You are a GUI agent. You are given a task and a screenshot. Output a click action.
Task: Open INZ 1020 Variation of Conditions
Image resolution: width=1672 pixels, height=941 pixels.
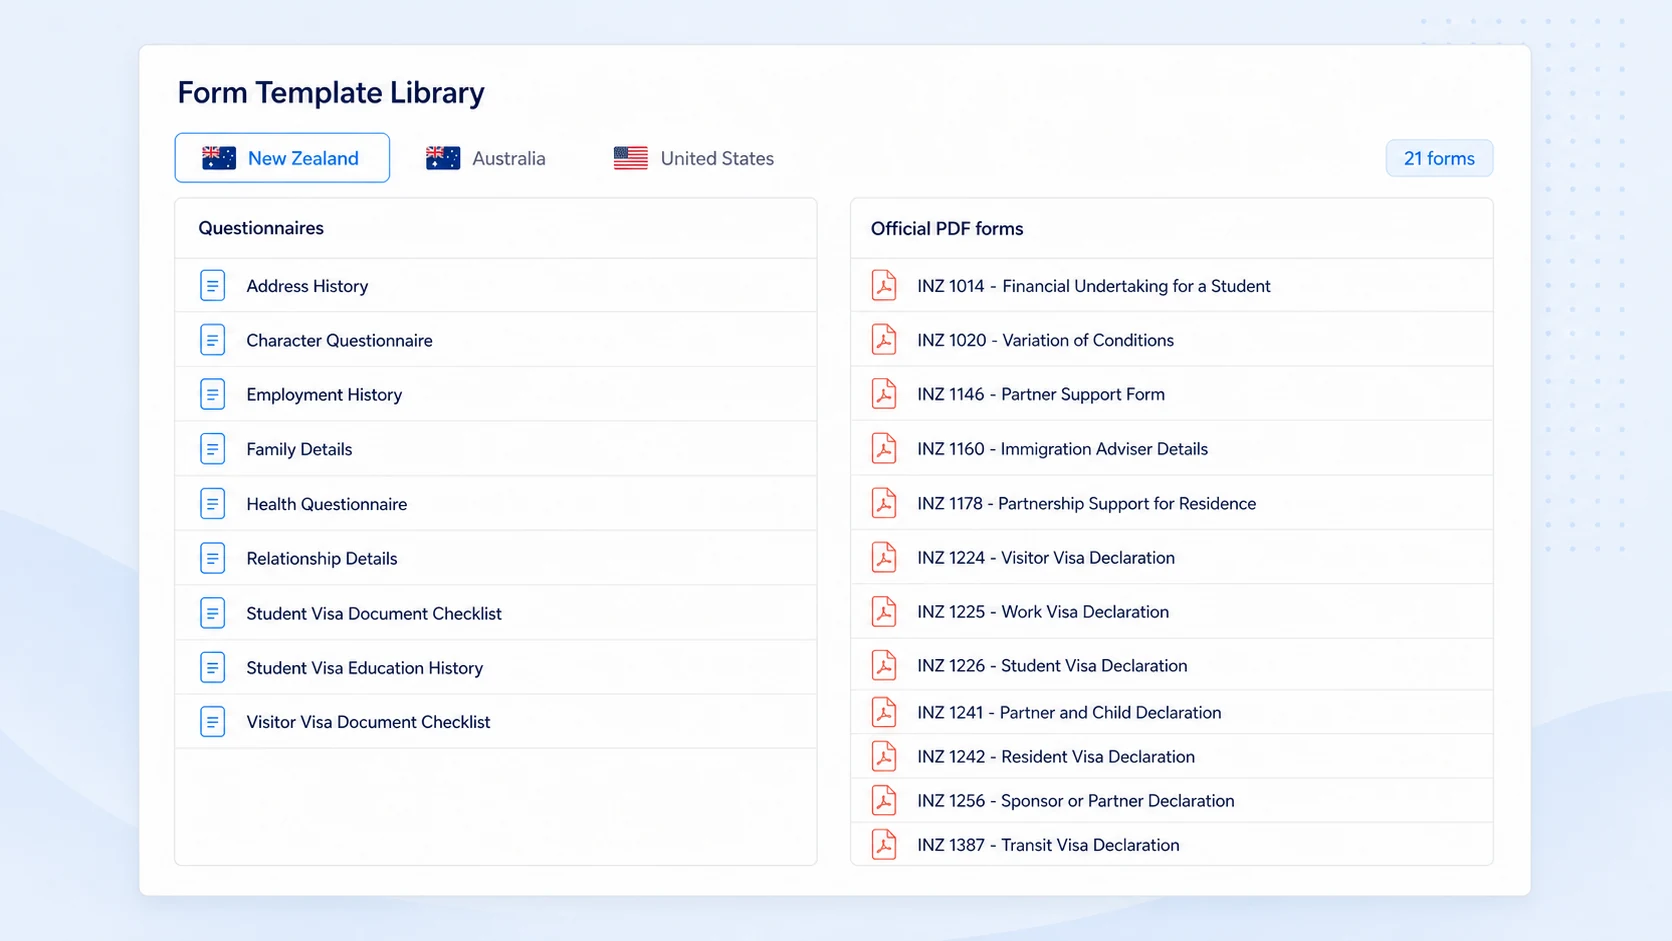point(1172,340)
